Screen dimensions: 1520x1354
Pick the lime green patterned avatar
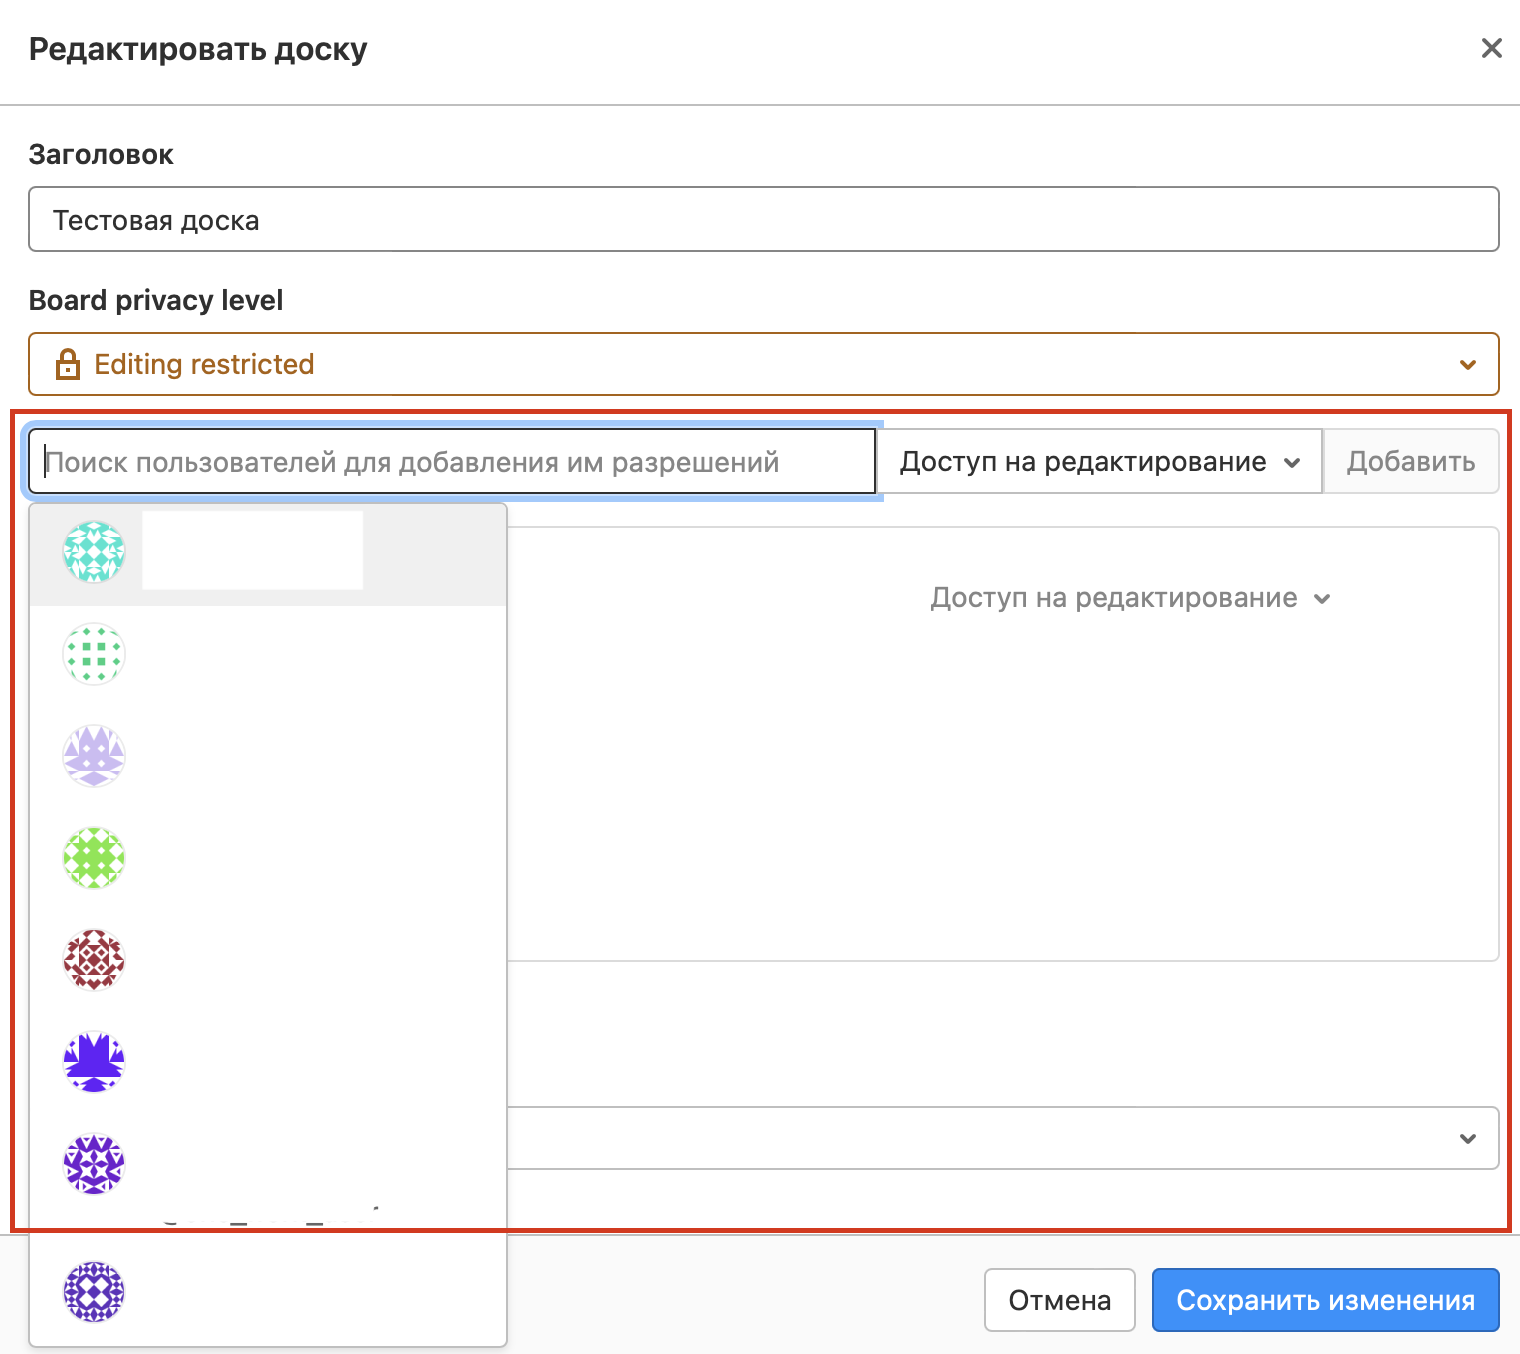(94, 858)
